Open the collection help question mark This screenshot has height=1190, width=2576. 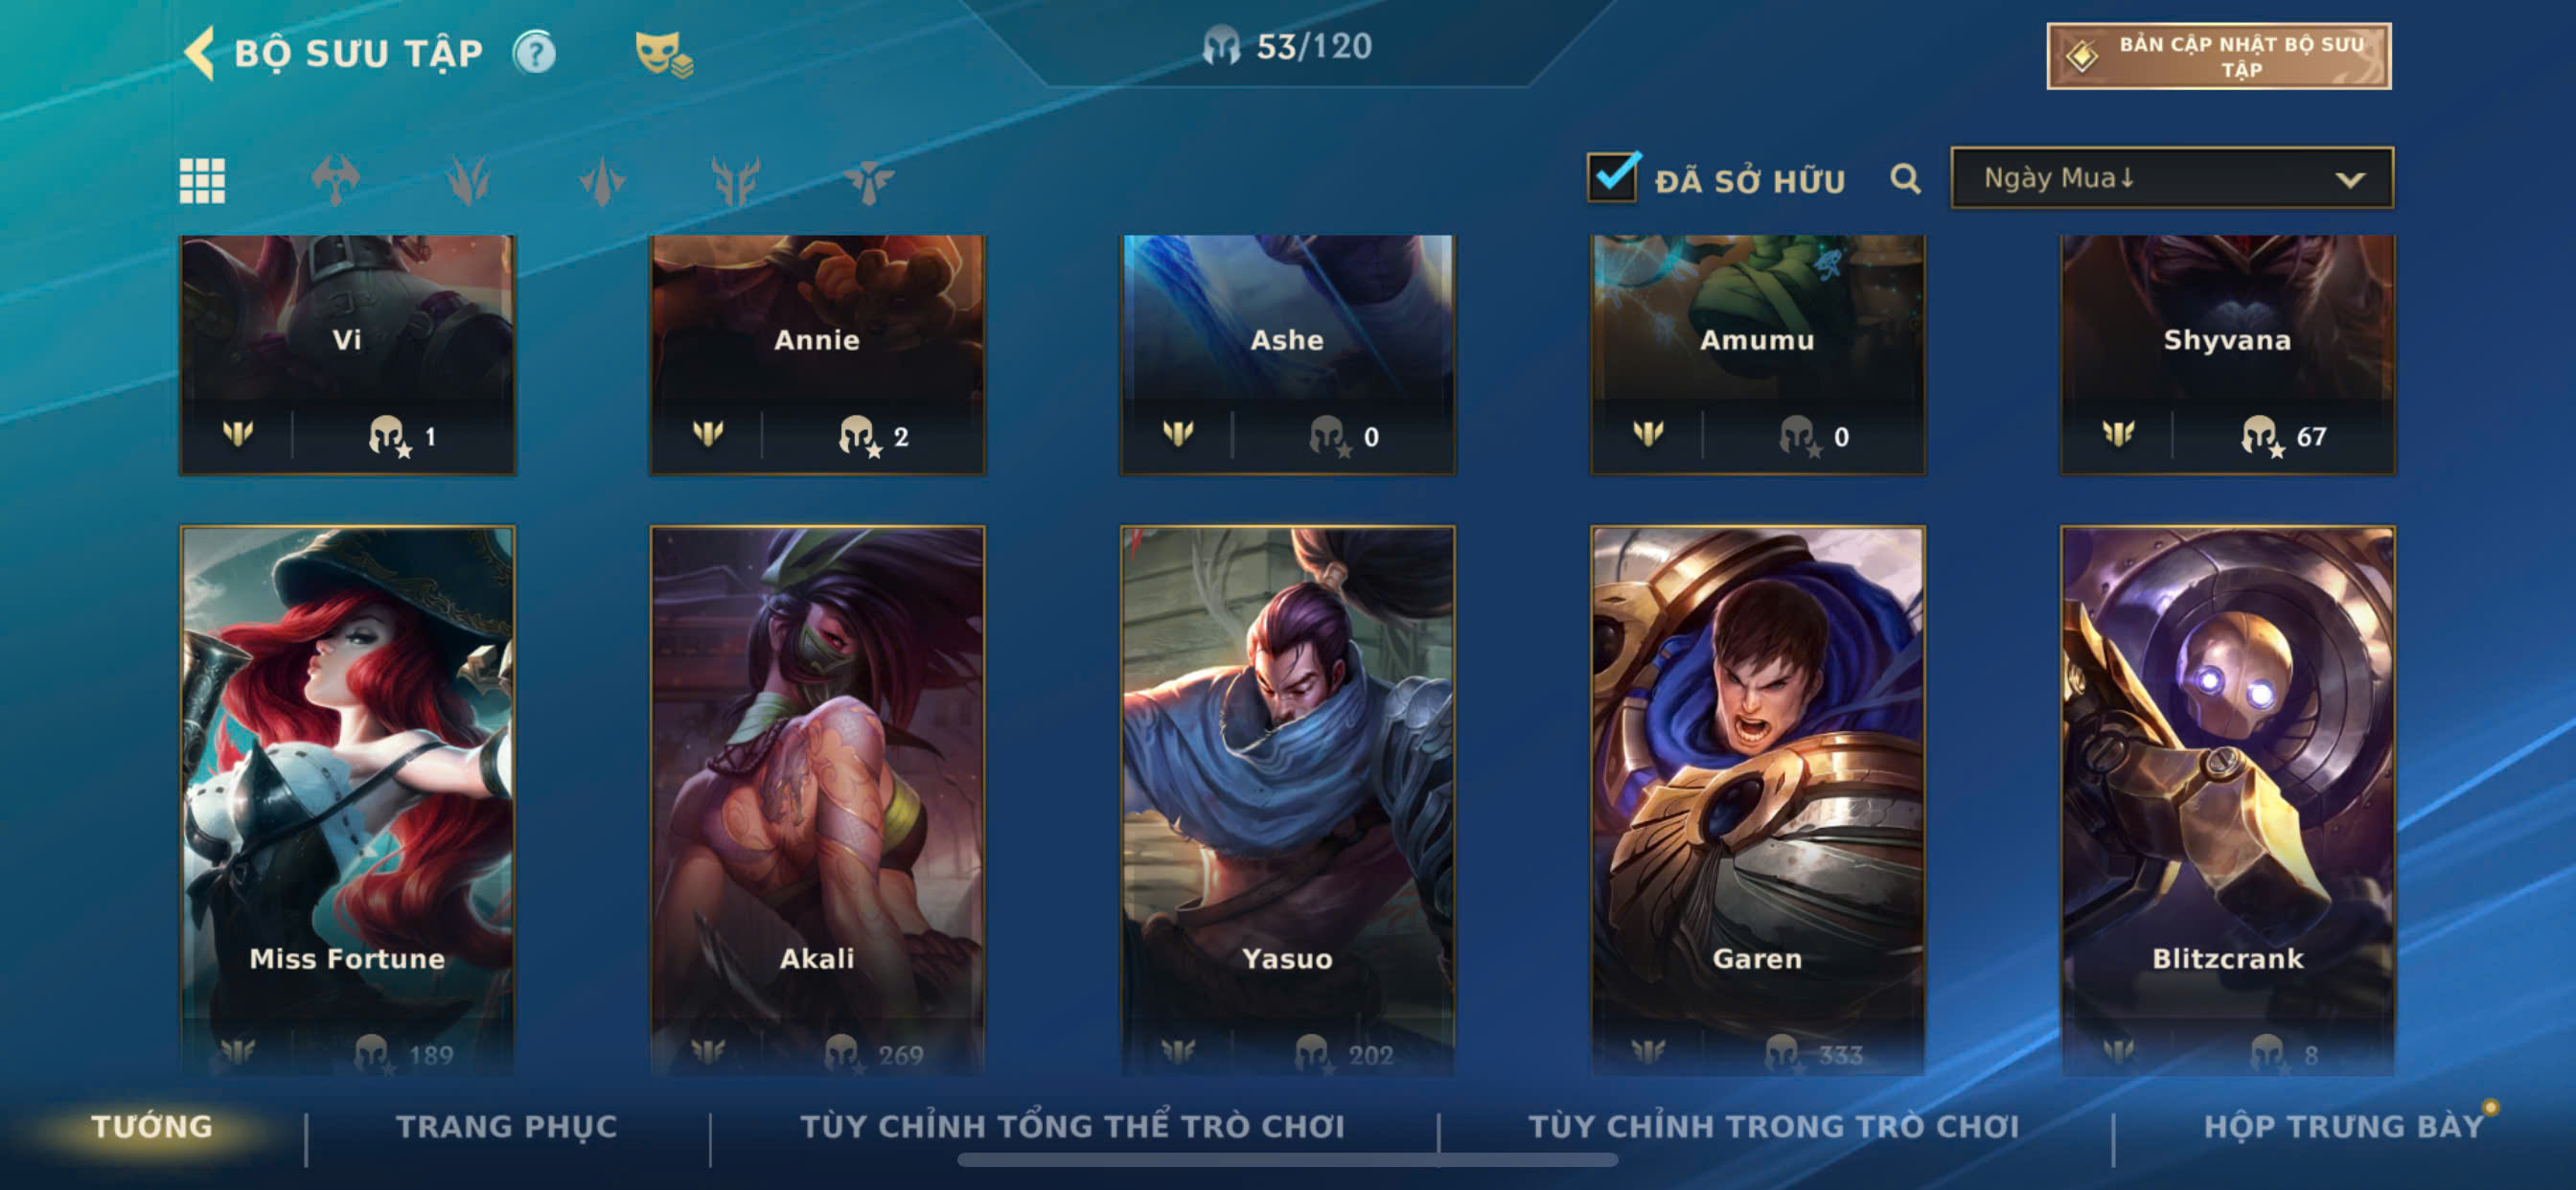point(534,53)
